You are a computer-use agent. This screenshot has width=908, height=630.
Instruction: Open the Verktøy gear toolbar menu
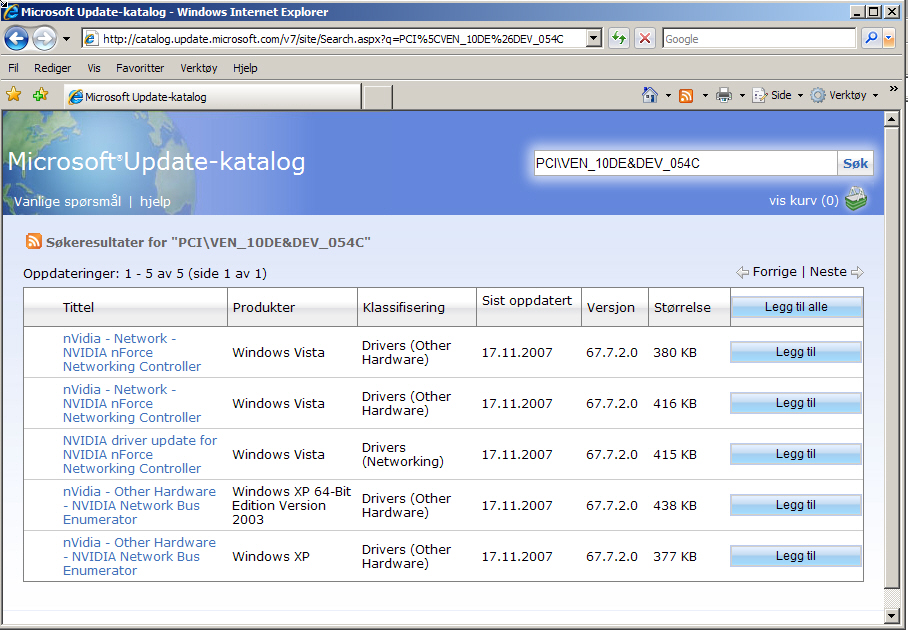pos(844,95)
